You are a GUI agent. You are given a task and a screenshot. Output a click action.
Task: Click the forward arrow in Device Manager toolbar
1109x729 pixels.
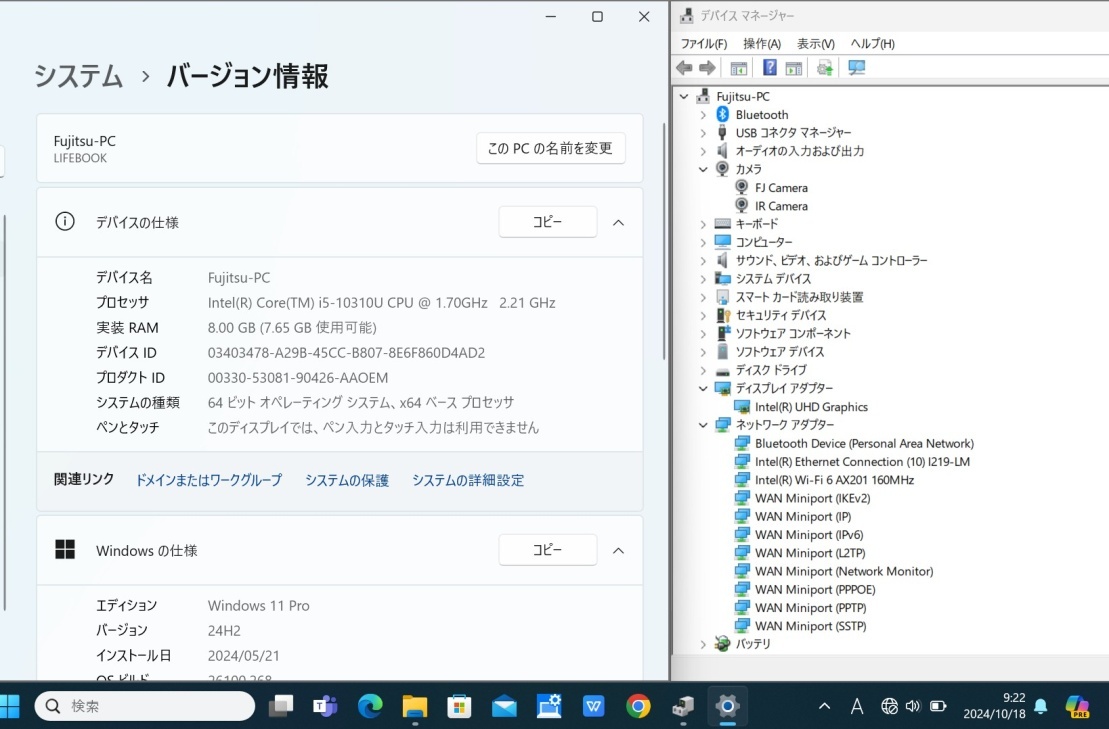(x=707, y=68)
